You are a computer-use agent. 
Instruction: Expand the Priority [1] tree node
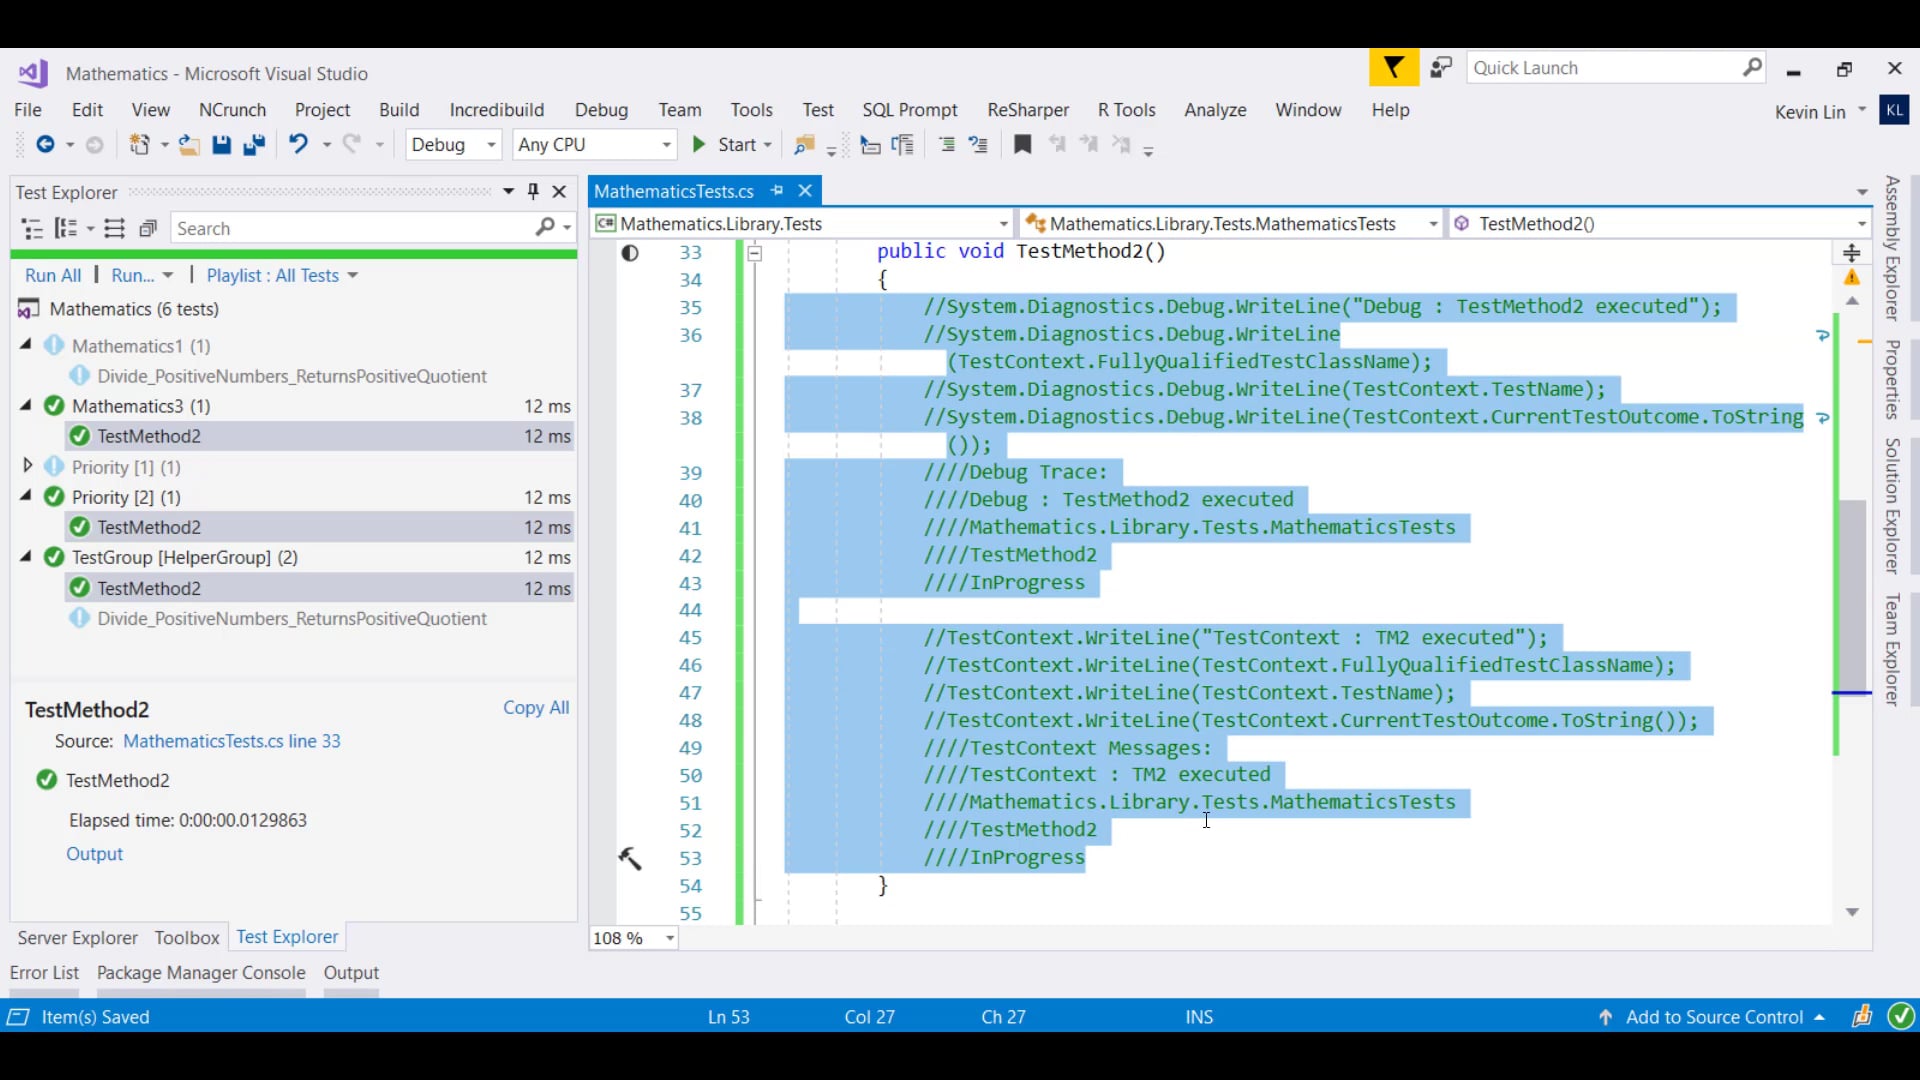[27, 466]
